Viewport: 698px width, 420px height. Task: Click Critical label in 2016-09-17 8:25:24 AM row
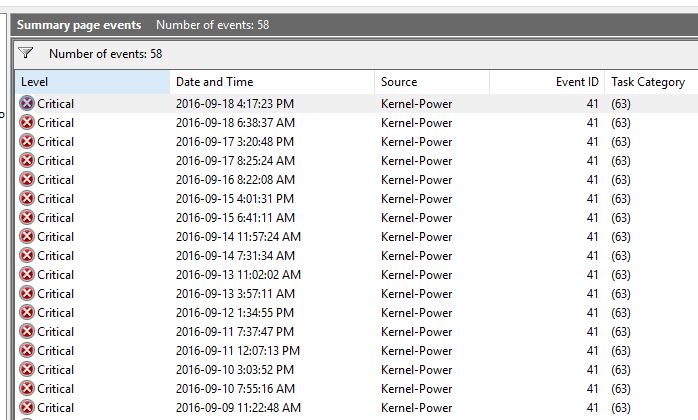coord(56,161)
